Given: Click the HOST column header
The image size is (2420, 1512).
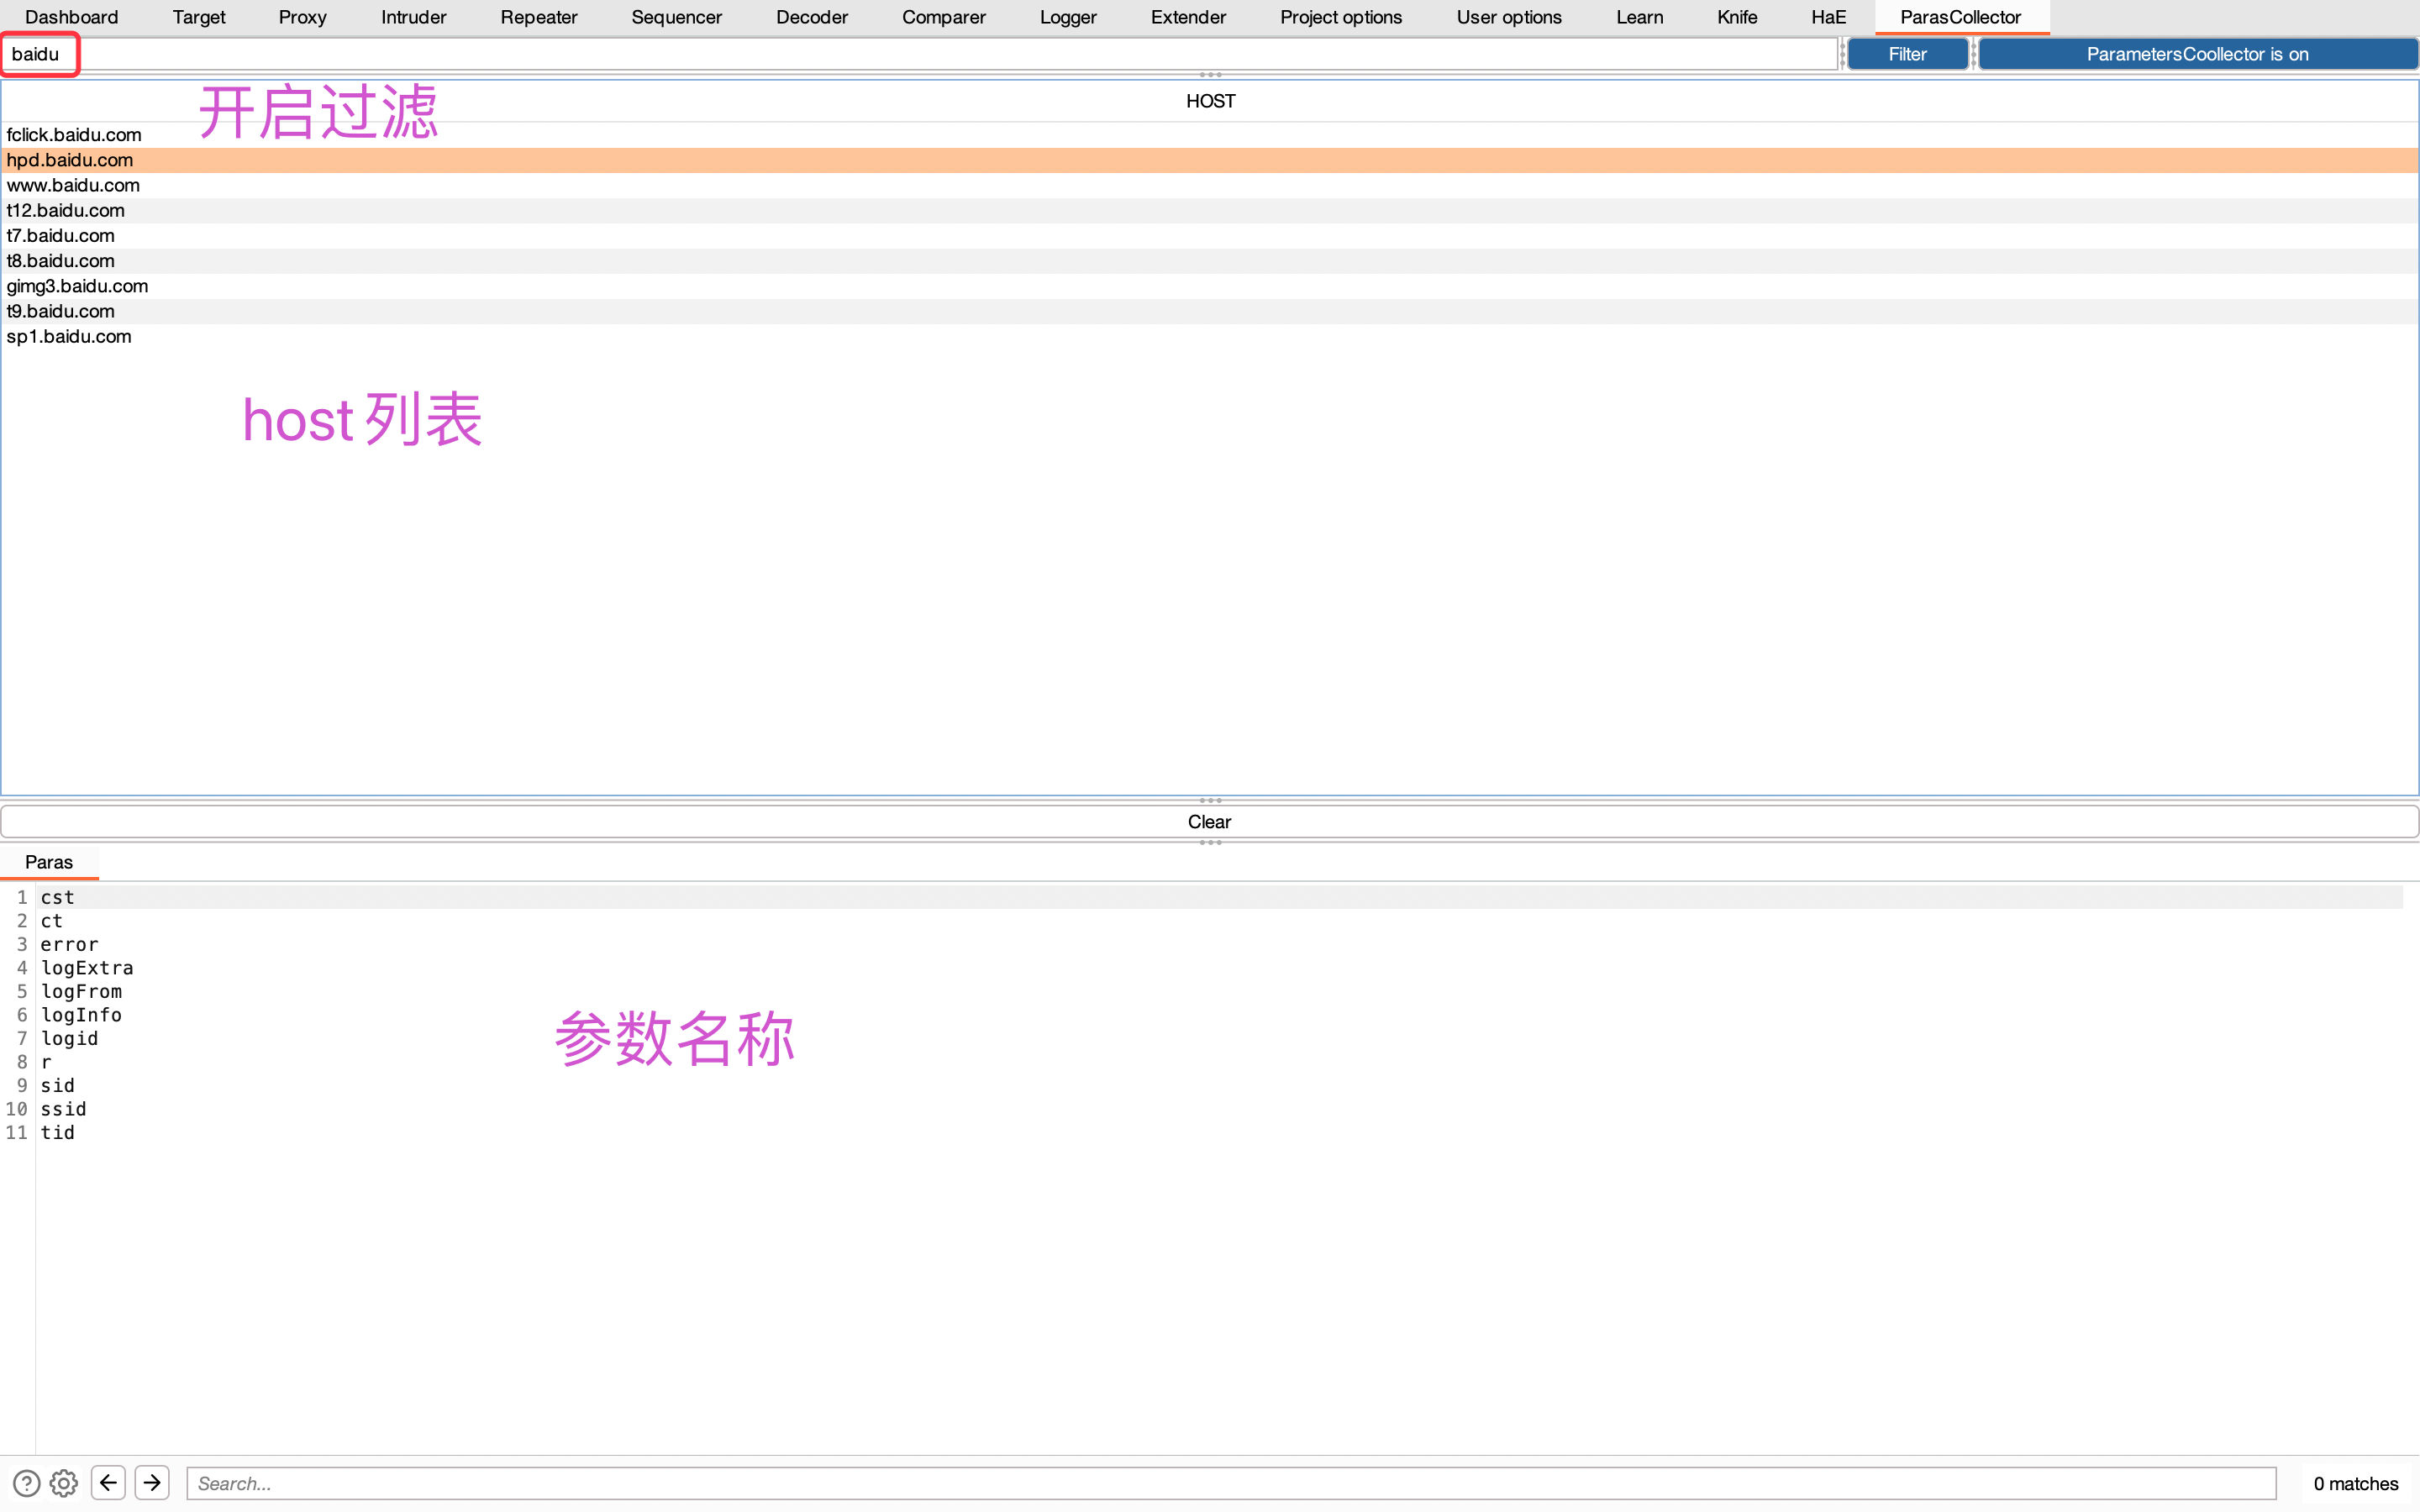Looking at the screenshot, I should click(1210, 101).
